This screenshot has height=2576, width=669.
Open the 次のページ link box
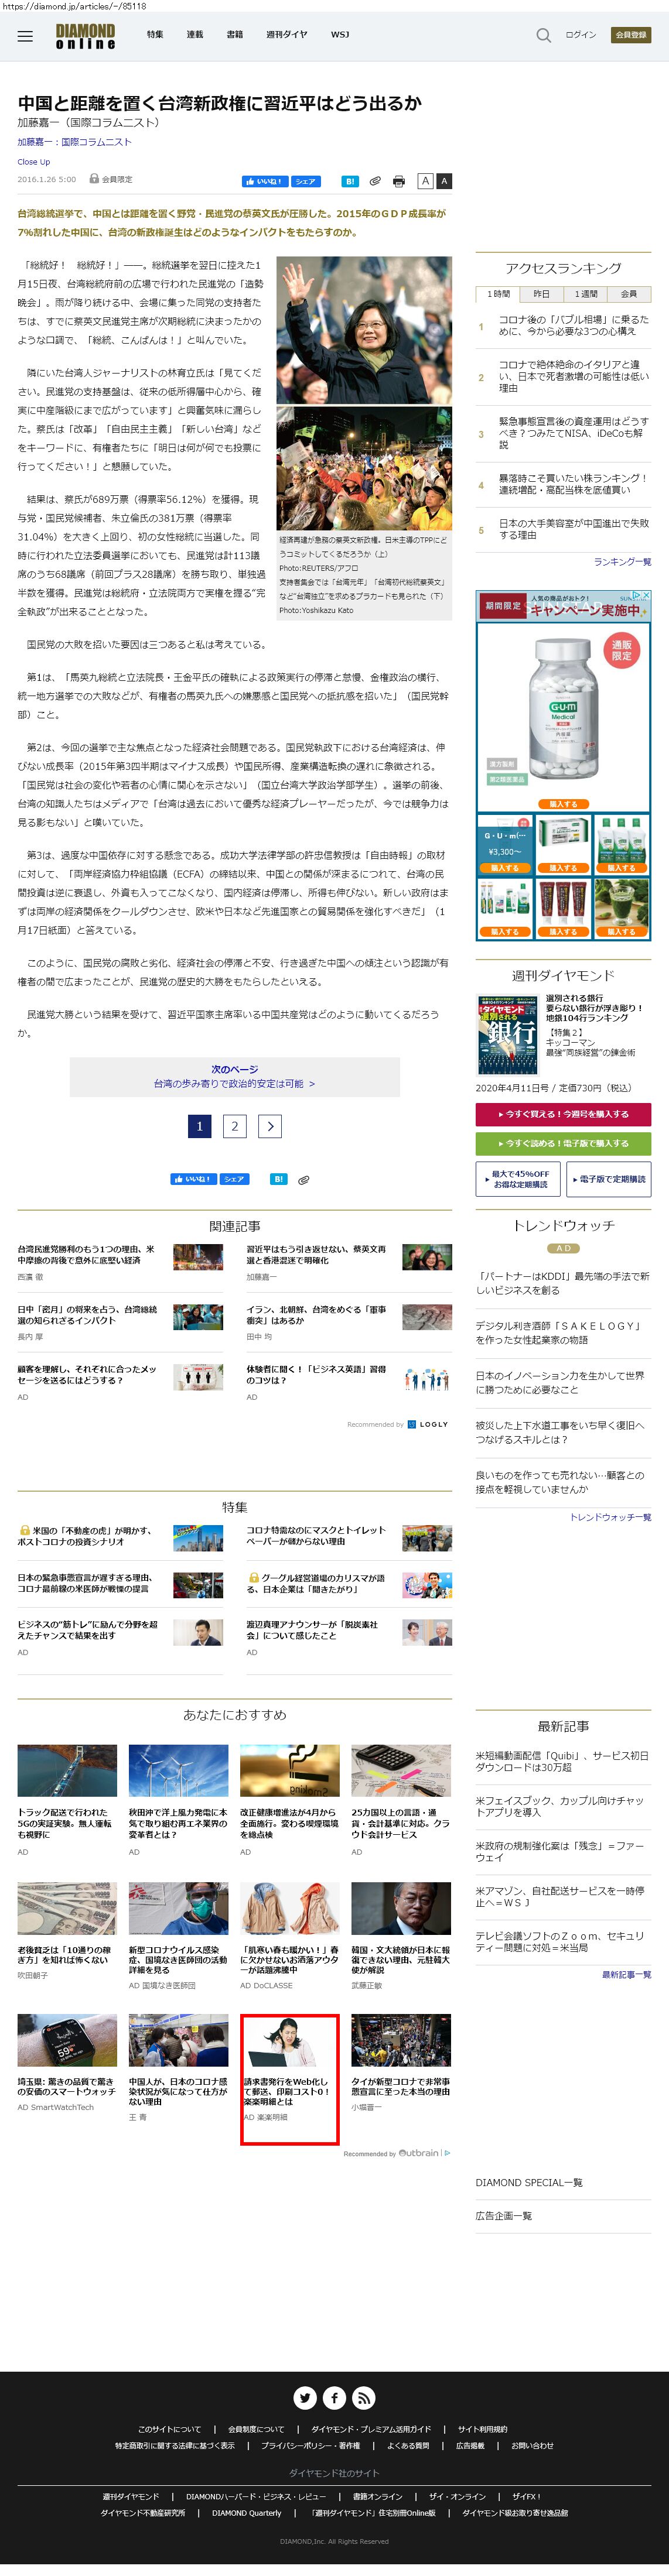pyautogui.click(x=235, y=1076)
